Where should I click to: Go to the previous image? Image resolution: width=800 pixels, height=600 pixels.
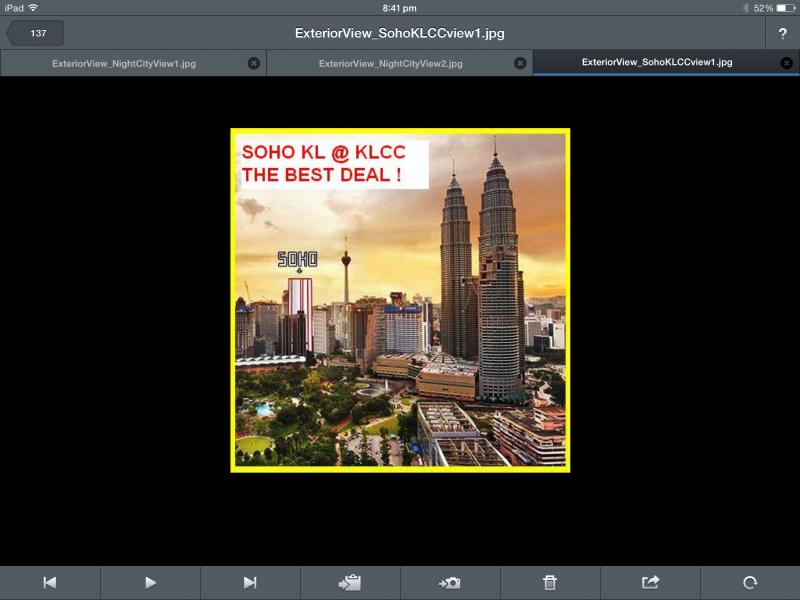[49, 582]
